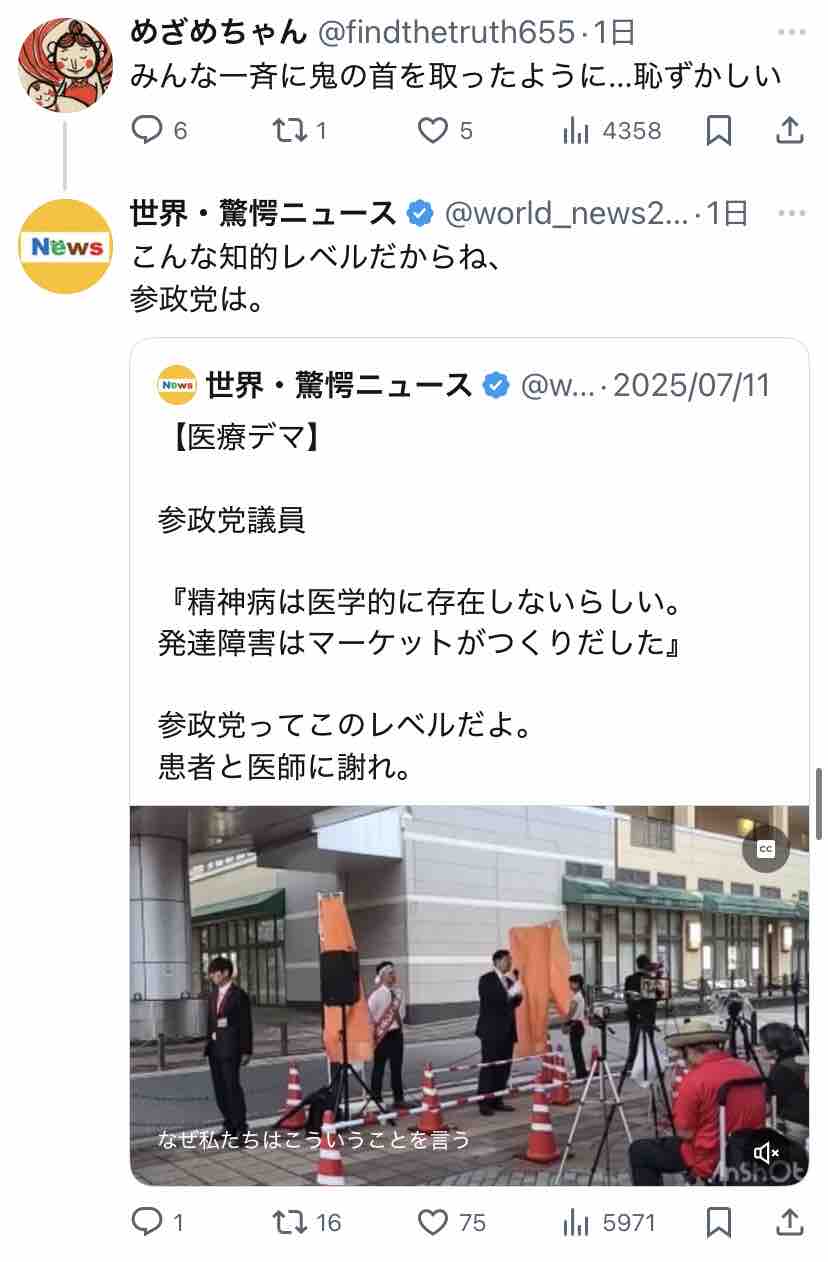Image resolution: width=828 pixels, height=1262 pixels.
Task: Open 世界・驚愕ニュース display name link
Action: [264, 213]
